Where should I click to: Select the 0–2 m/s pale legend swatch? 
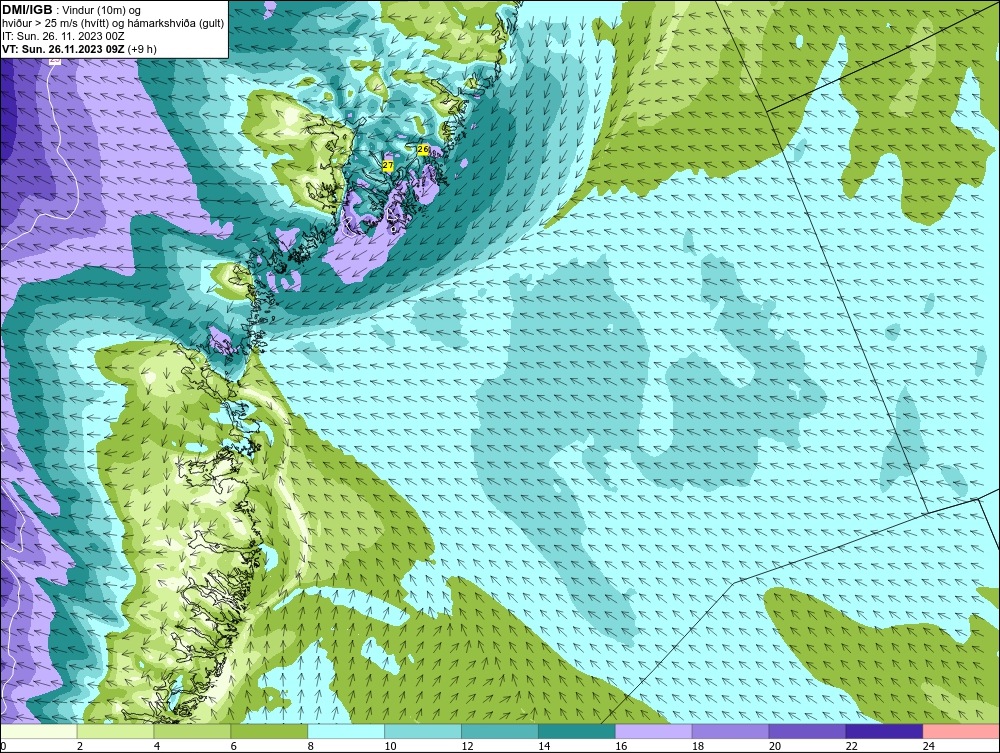point(38,731)
